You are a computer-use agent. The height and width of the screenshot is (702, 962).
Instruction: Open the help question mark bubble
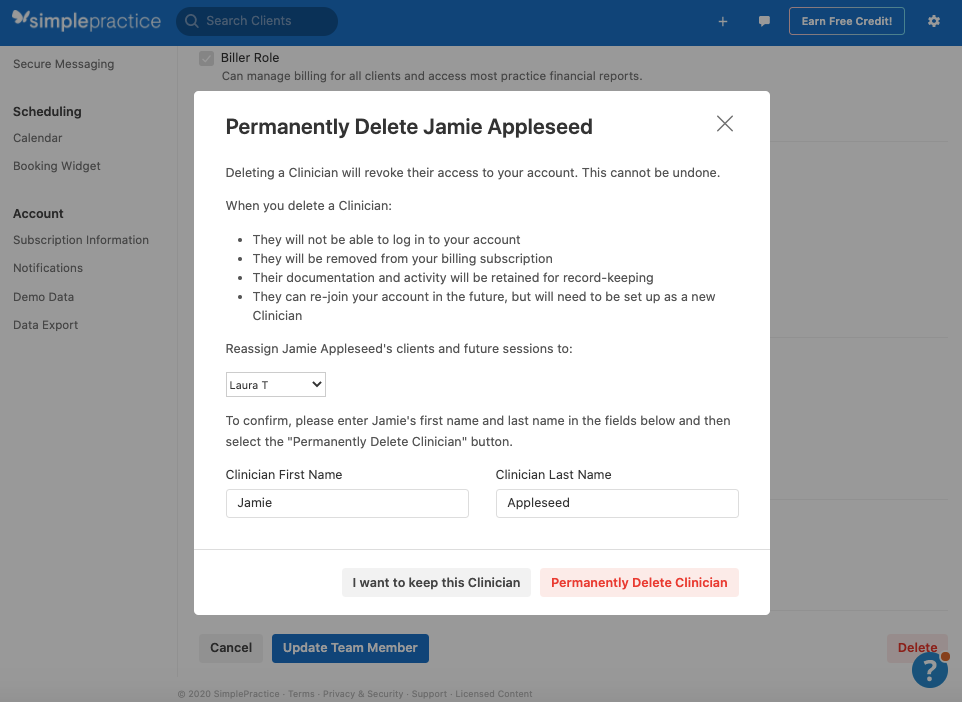tap(929, 670)
